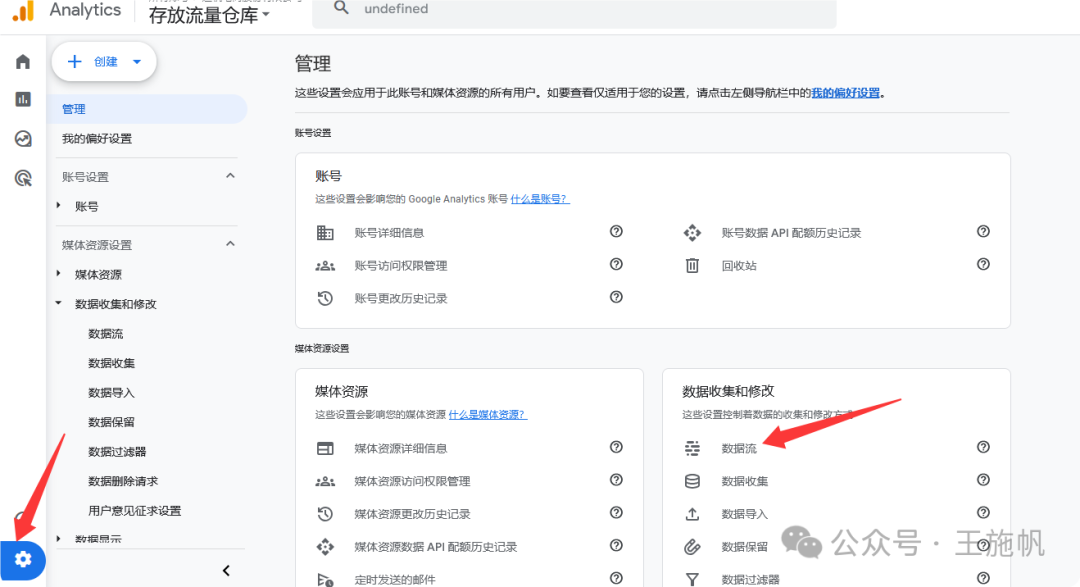Expand the 账号 tree item
This screenshot has width=1080, height=587.
pyautogui.click(x=59, y=205)
